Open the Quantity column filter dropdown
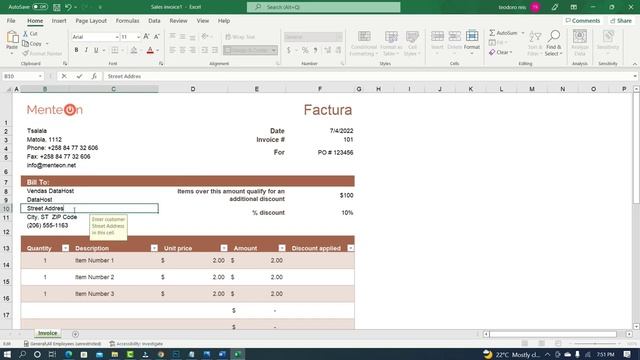 pyautogui.click(x=65, y=248)
